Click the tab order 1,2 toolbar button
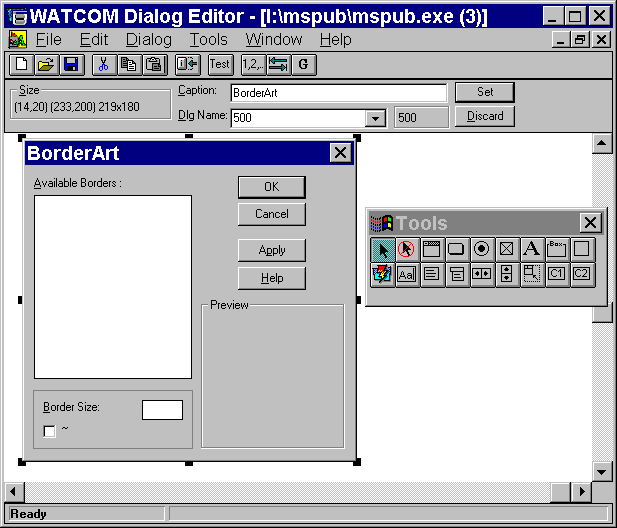The height and width of the screenshot is (528, 617). [251, 64]
